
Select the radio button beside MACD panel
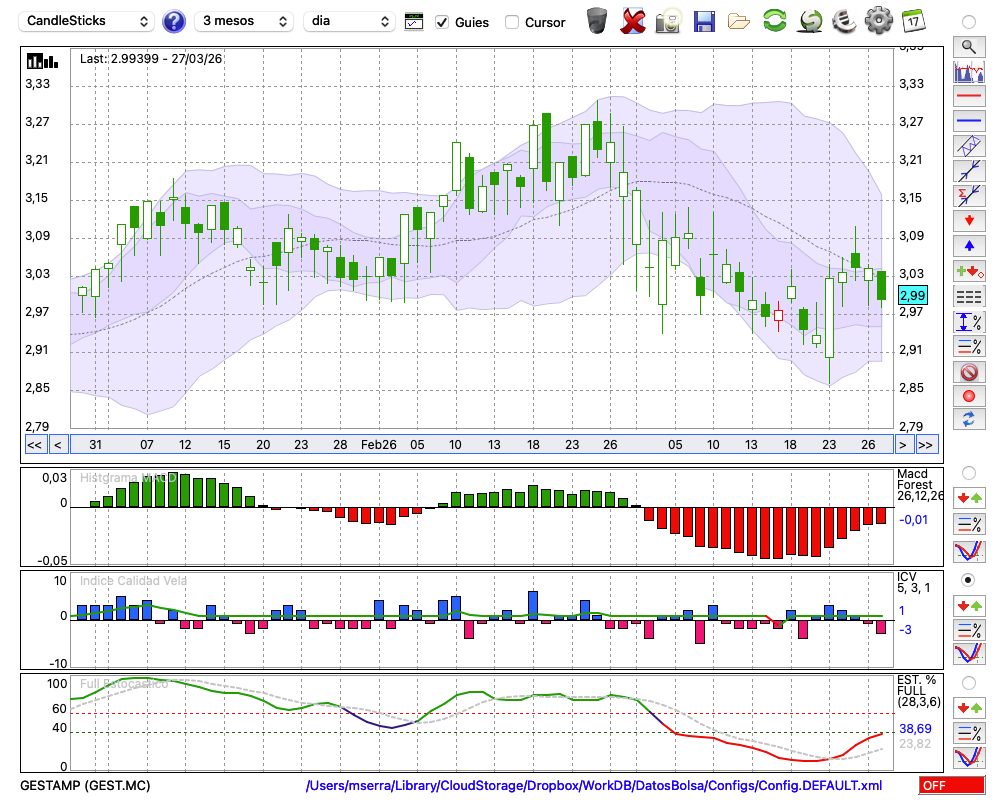[x=968, y=472]
